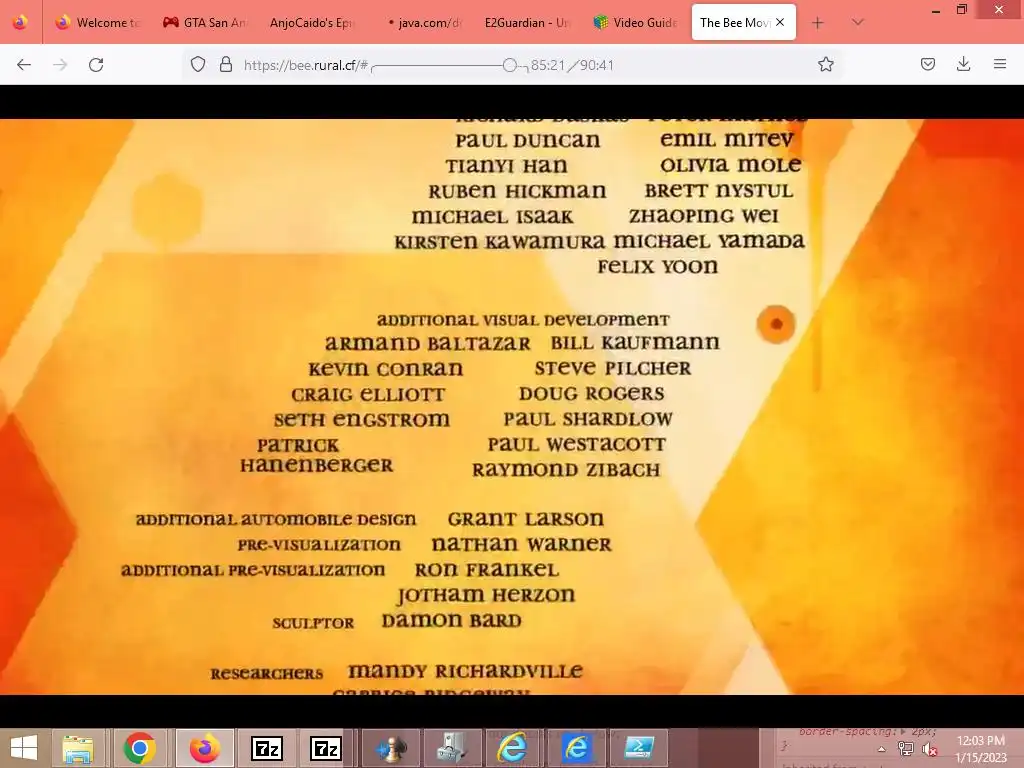The image size is (1024, 768).
Task: Show site security padlock info
Action: [x=226, y=65]
